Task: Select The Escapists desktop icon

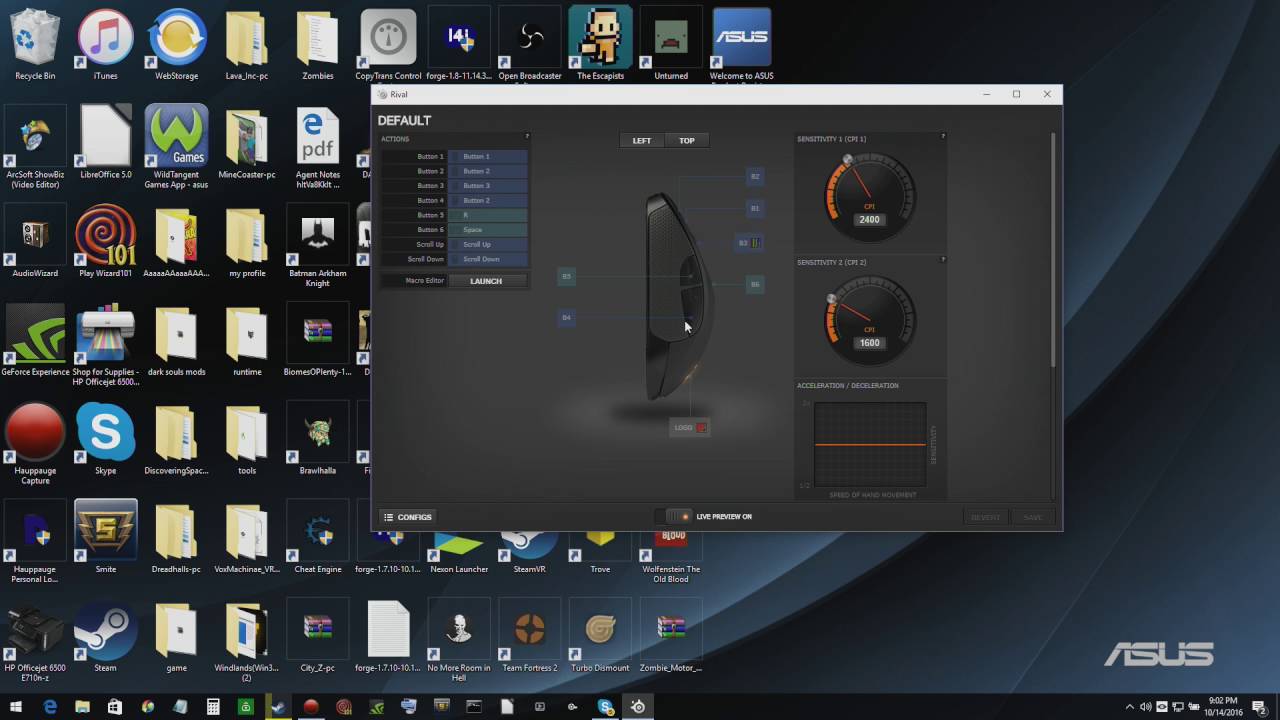Action: [600, 44]
